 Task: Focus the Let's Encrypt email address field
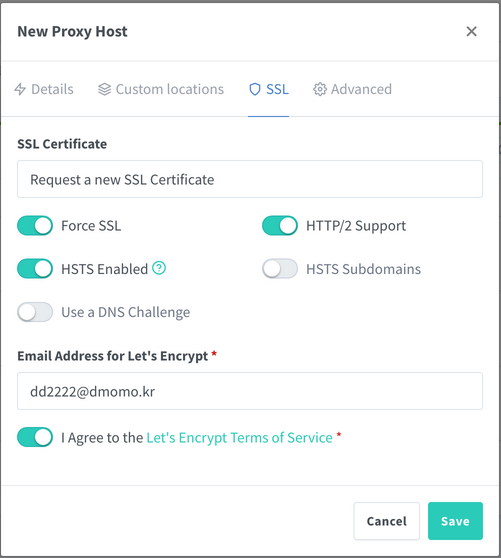point(250,391)
